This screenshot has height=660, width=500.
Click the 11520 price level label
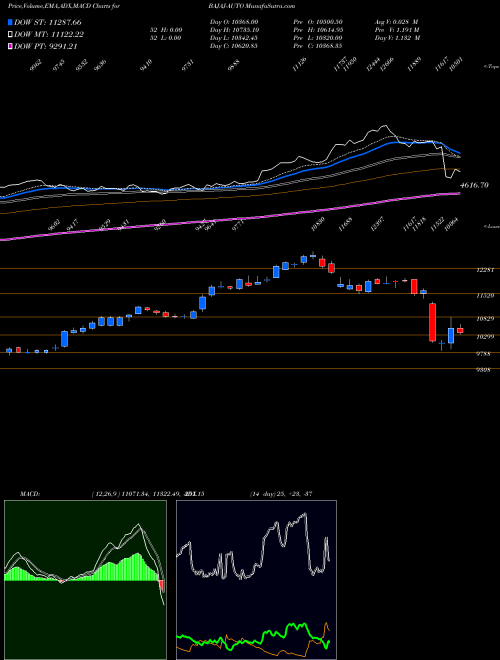(x=485, y=296)
